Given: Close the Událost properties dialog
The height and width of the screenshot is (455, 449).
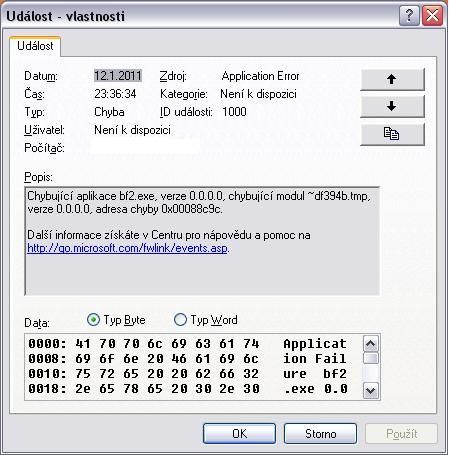Looking at the screenshot, I should click(432, 15).
